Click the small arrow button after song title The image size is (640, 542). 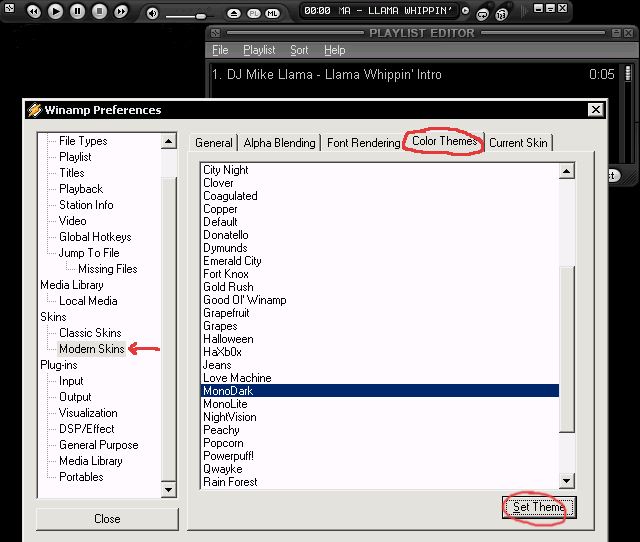[465, 11]
